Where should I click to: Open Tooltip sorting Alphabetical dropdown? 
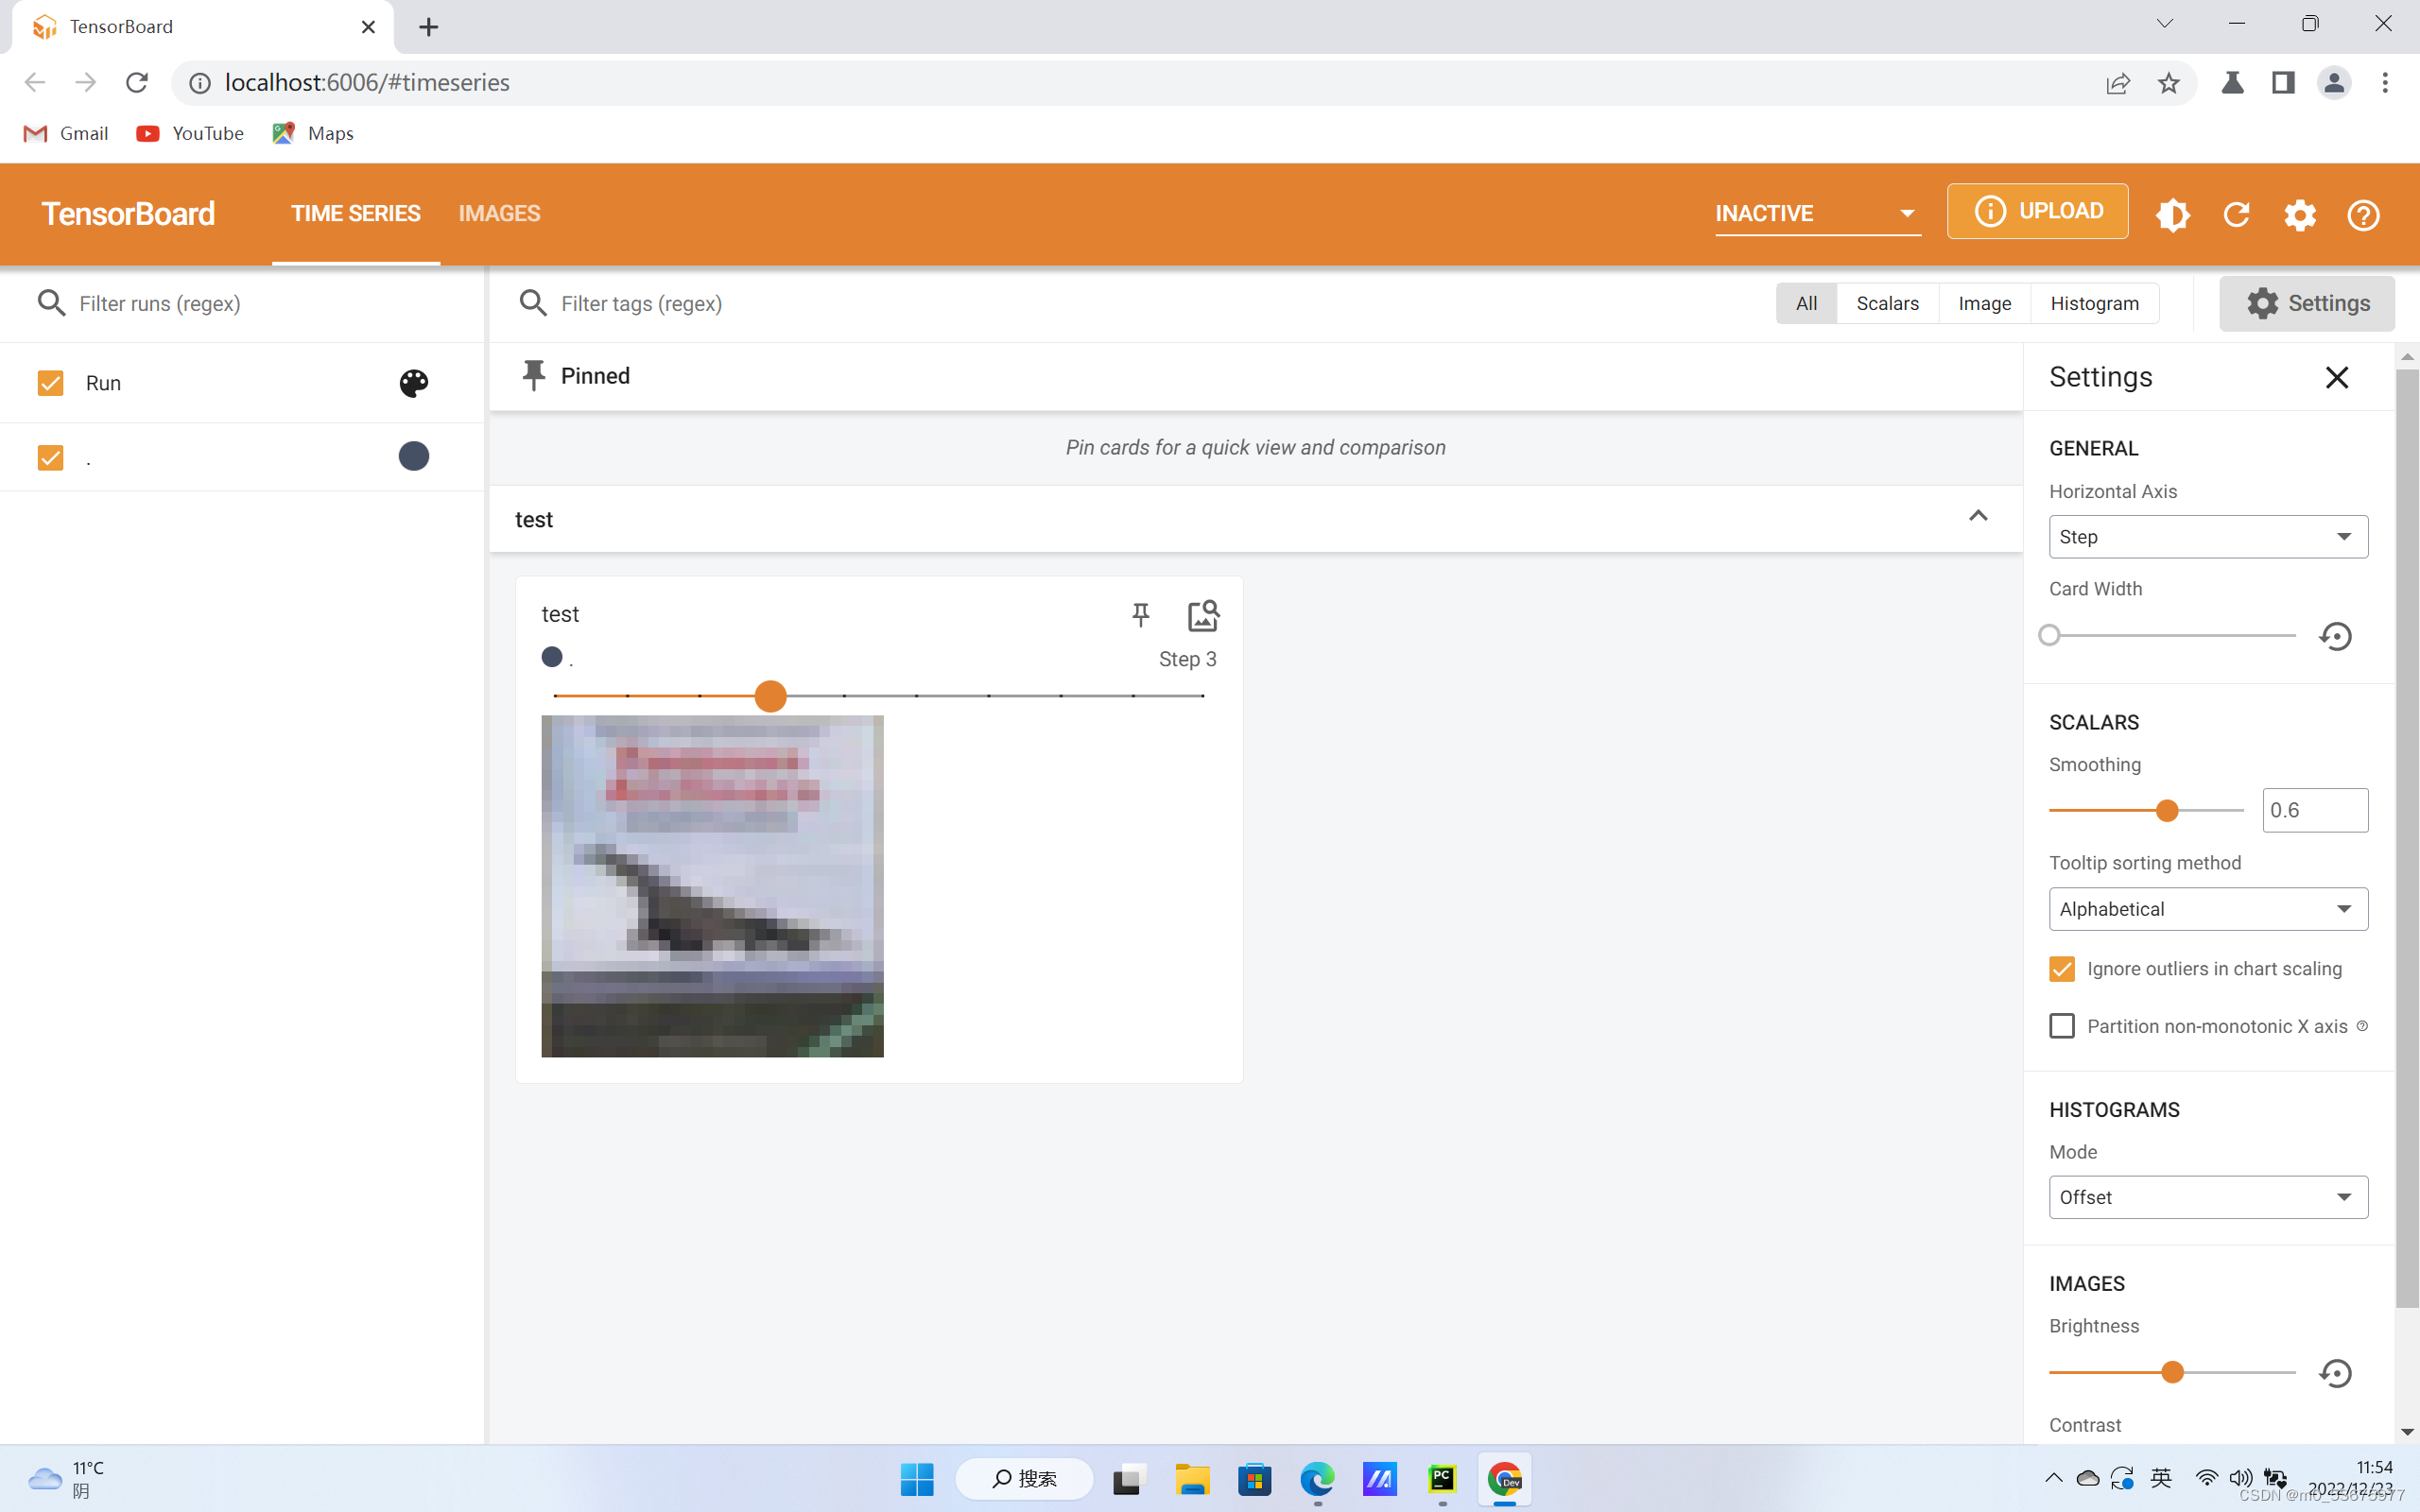click(2207, 909)
